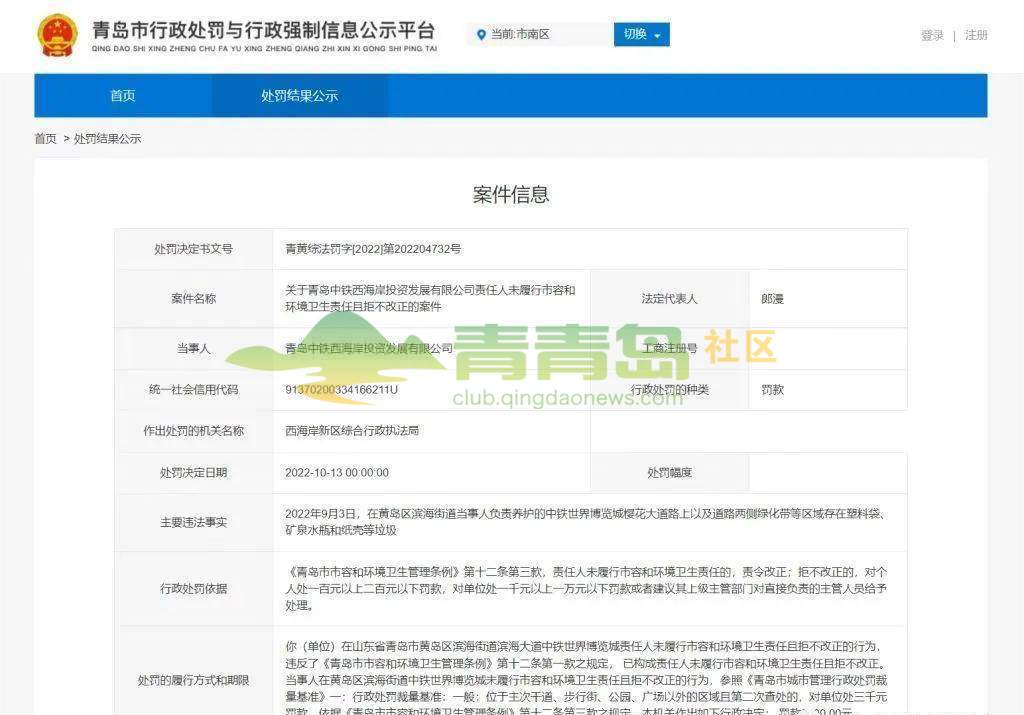Click the 作出处罚的机关名称 label cell

193,431
